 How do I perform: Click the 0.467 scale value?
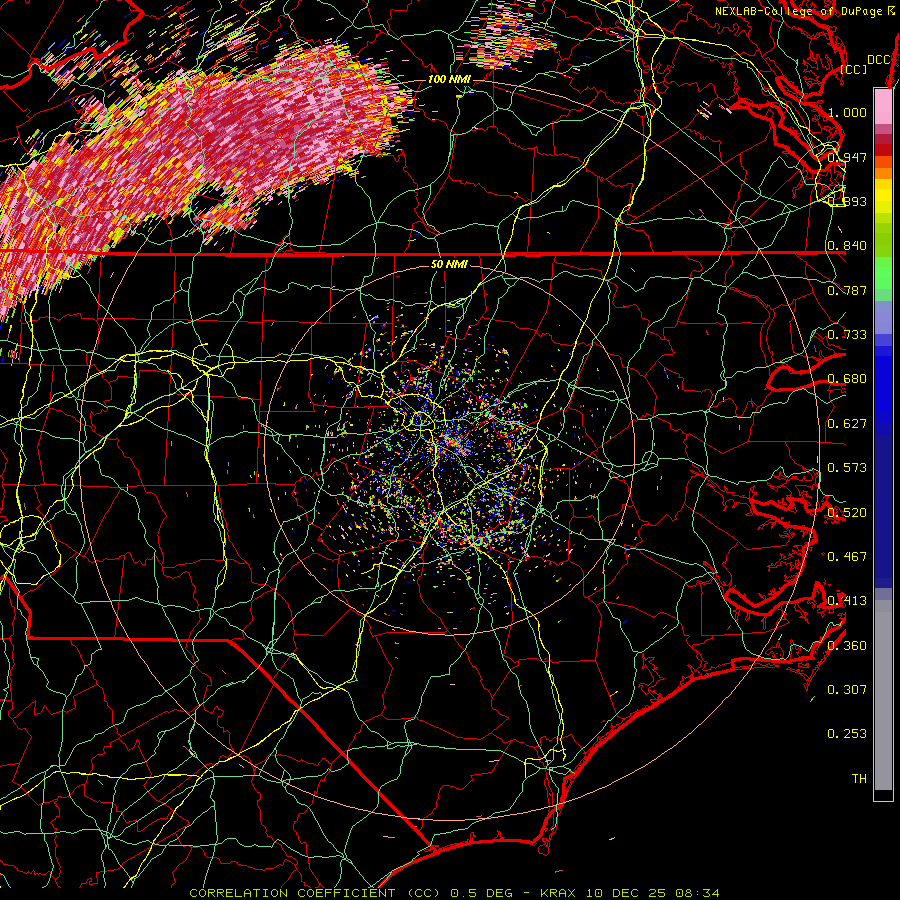pyautogui.click(x=847, y=557)
